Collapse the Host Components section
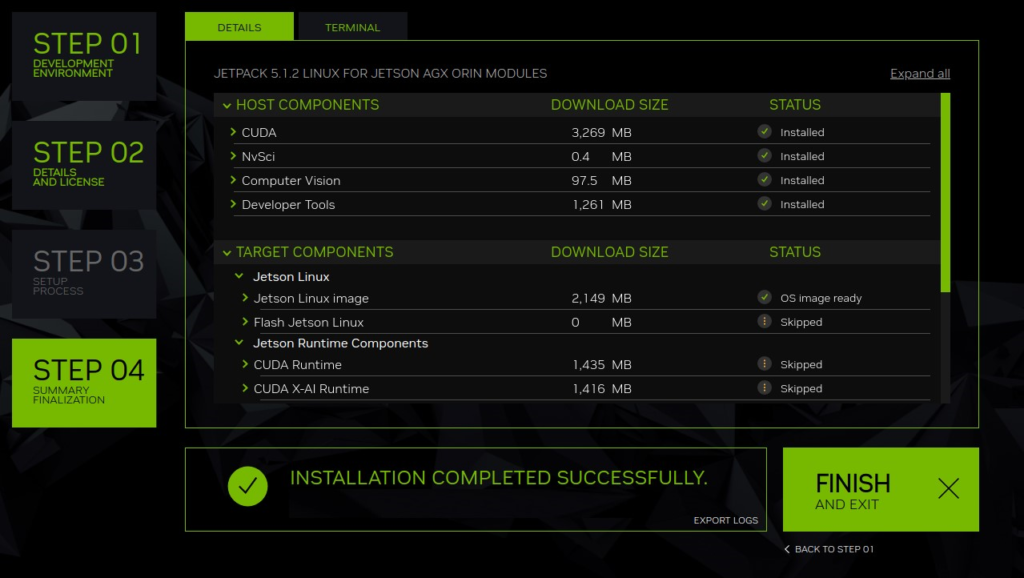The height and width of the screenshot is (578, 1024). (227, 105)
